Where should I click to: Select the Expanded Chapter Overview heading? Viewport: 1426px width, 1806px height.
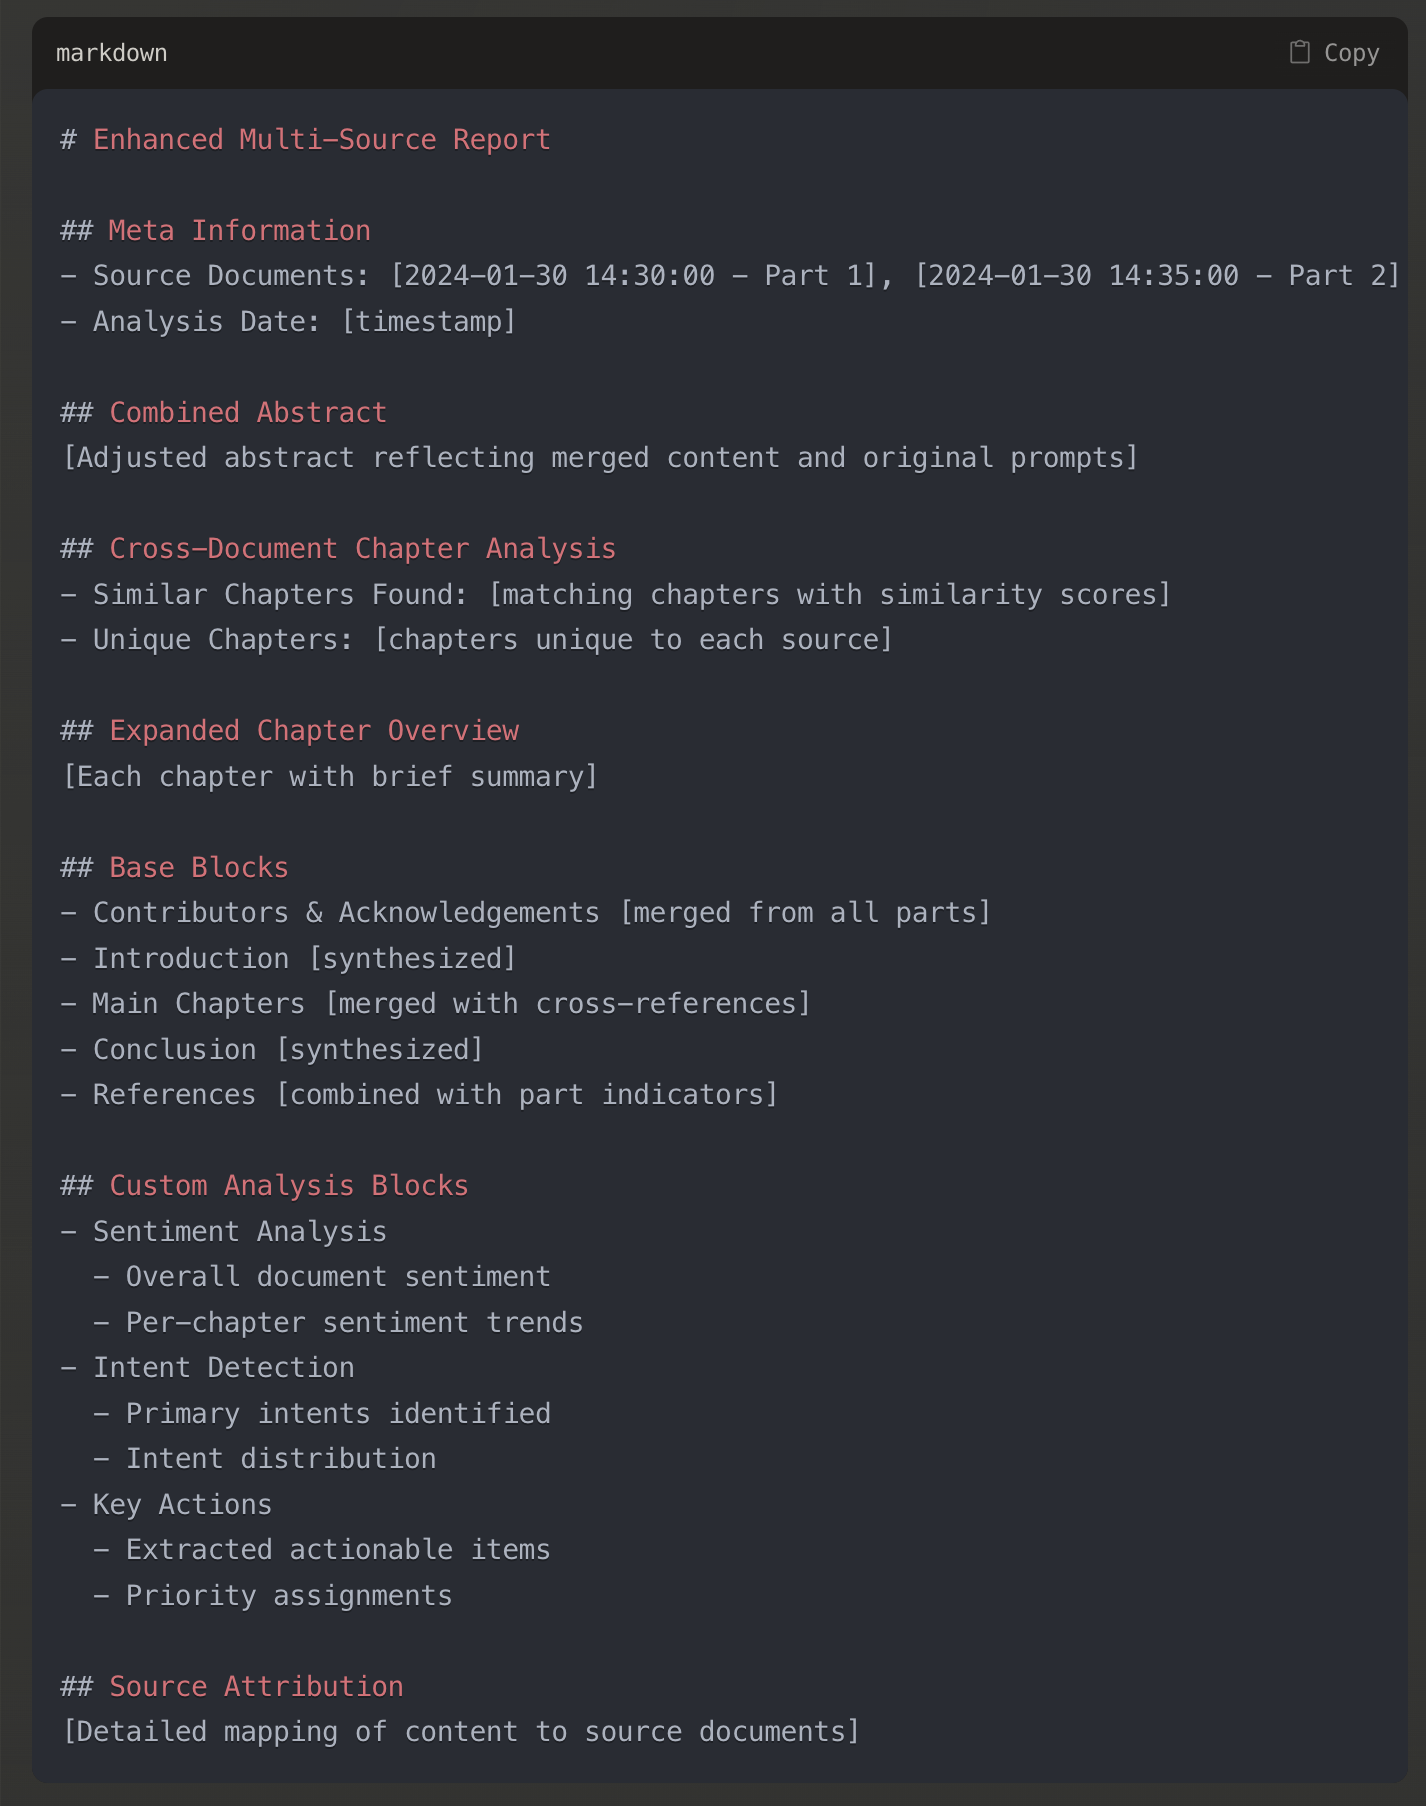click(x=313, y=730)
